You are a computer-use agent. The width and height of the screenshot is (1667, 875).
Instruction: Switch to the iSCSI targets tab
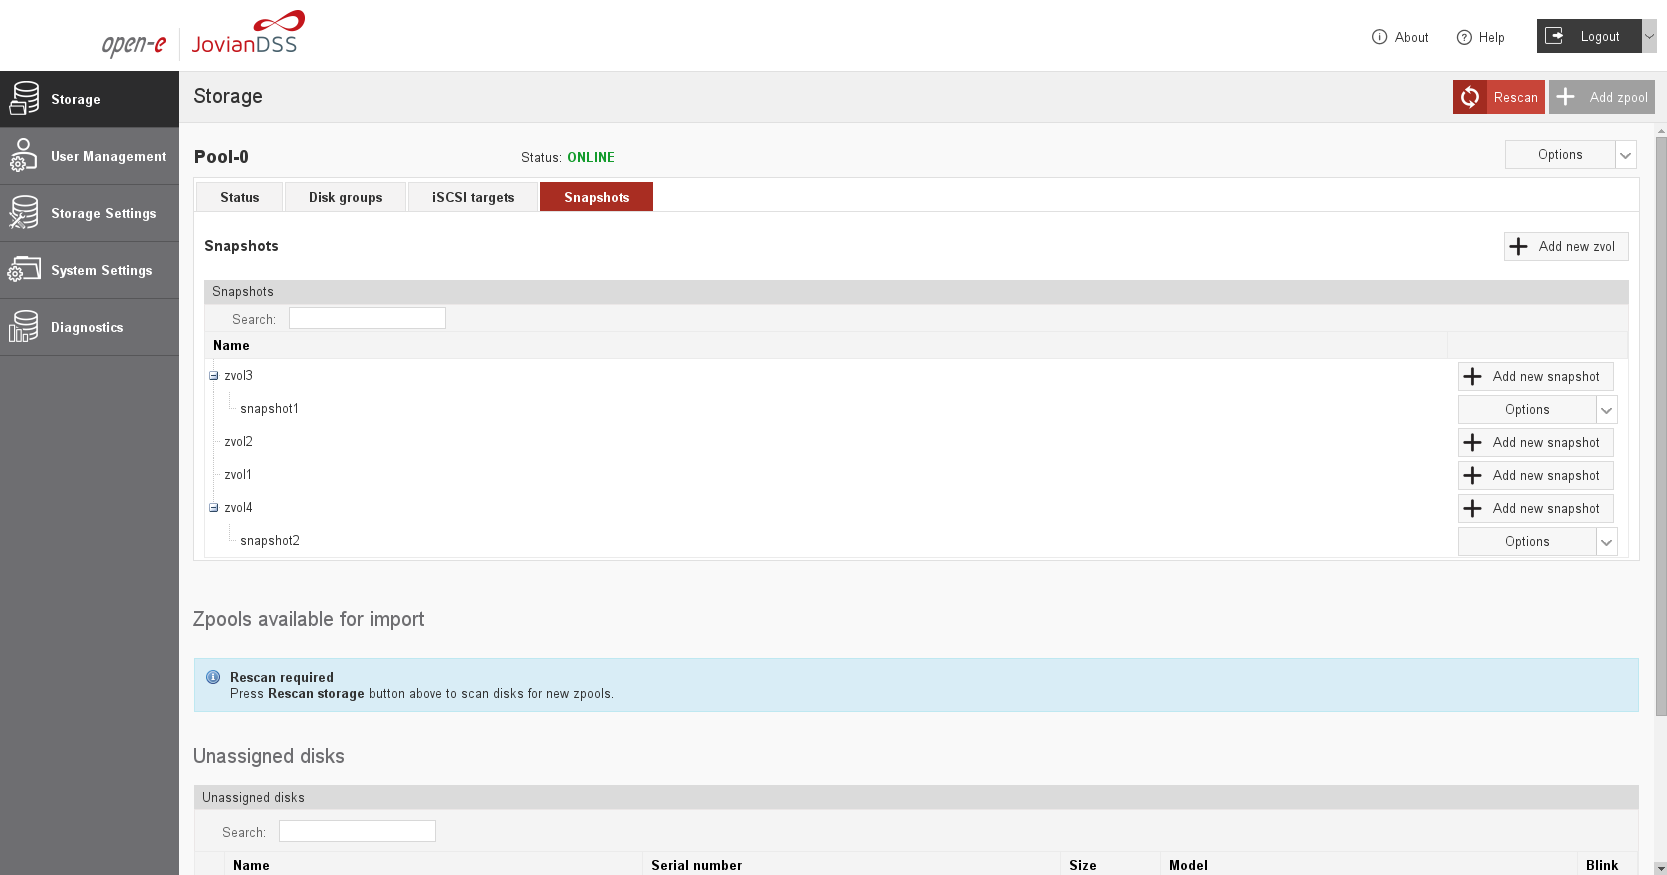[473, 197]
